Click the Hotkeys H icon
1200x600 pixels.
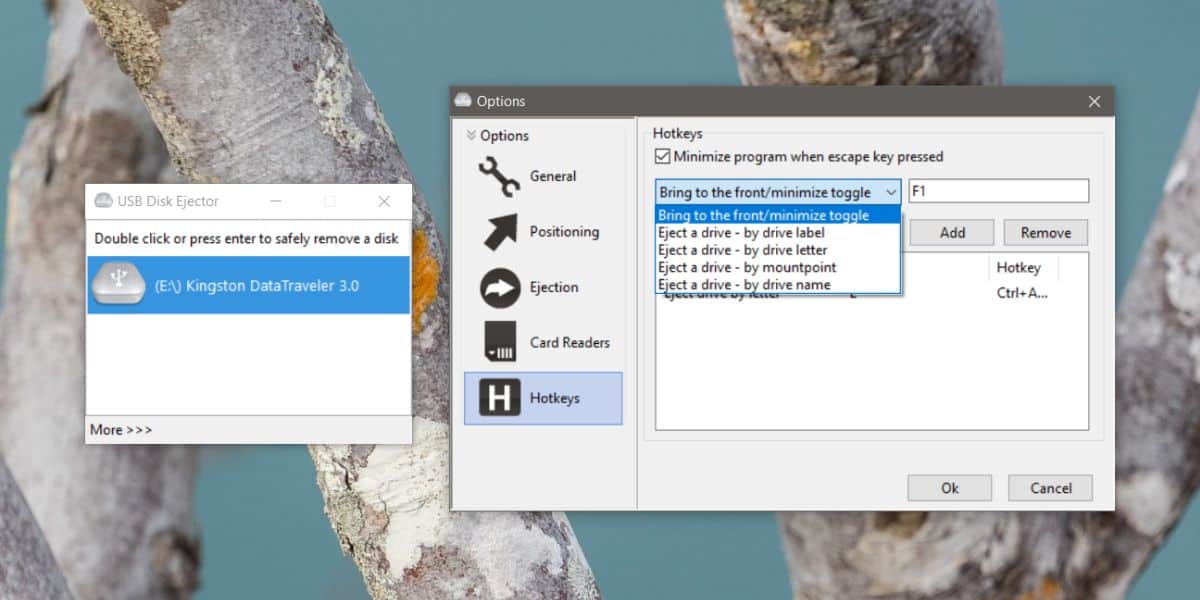[x=499, y=398]
